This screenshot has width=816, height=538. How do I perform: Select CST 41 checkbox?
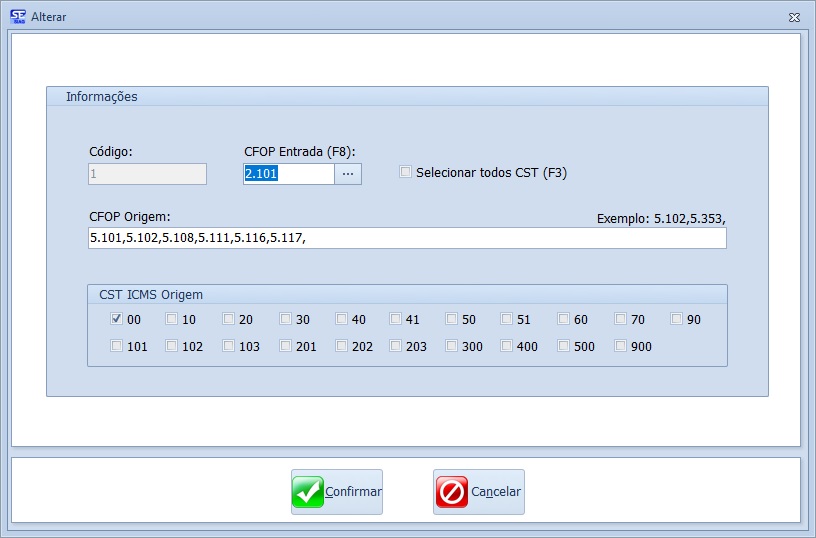click(x=396, y=319)
